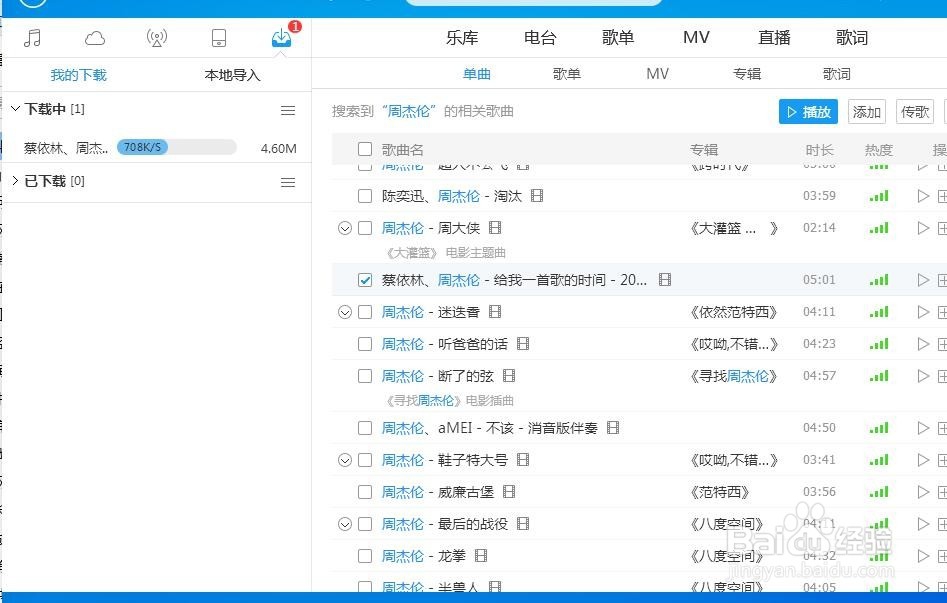Uncheck the box for 给我一首歌的时间
This screenshot has height=603, width=947.
pyautogui.click(x=365, y=280)
